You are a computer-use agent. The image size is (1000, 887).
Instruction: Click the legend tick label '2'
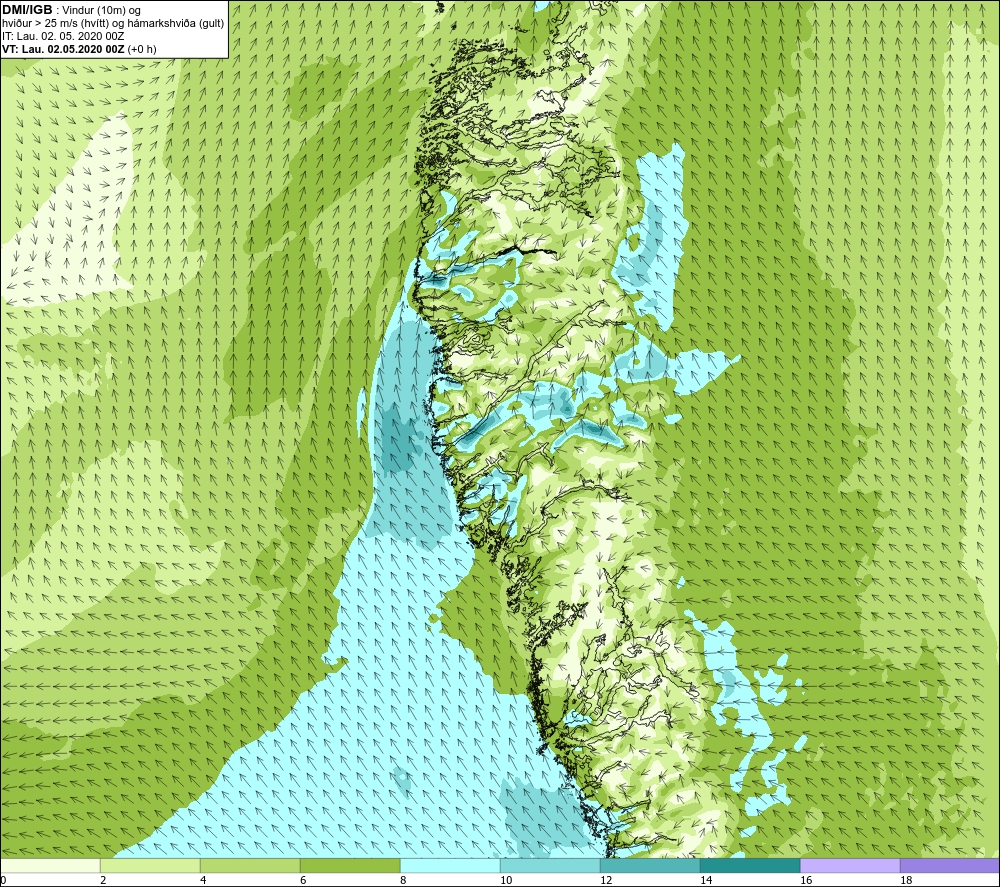pyautogui.click(x=103, y=880)
